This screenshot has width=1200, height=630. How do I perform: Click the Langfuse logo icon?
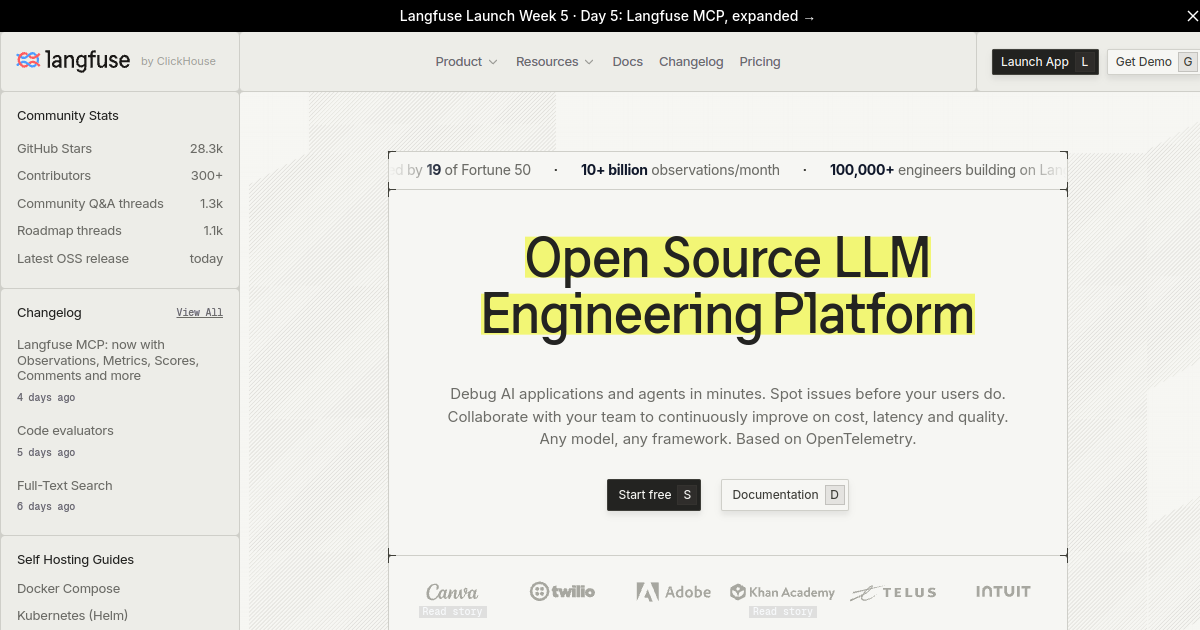(28, 60)
